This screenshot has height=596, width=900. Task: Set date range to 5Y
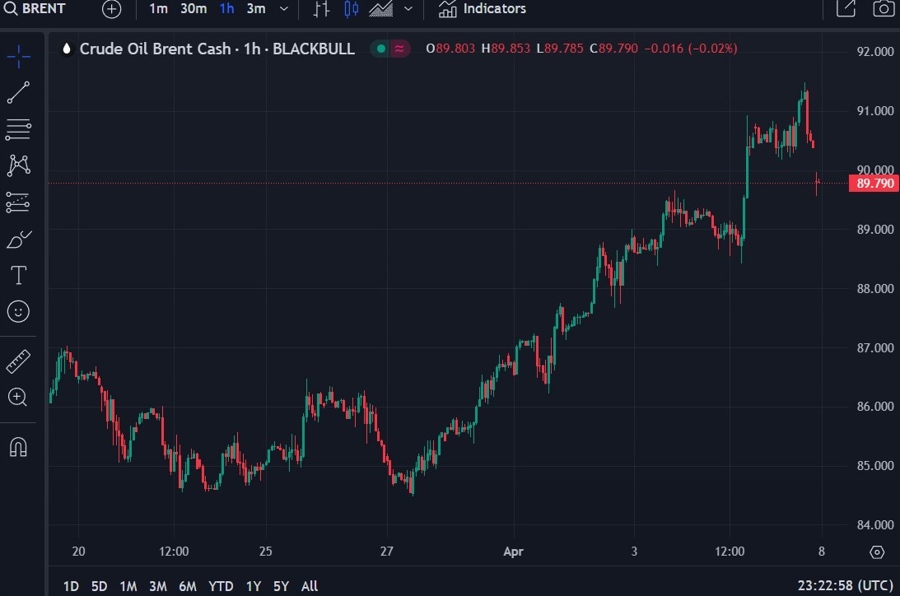pos(281,586)
